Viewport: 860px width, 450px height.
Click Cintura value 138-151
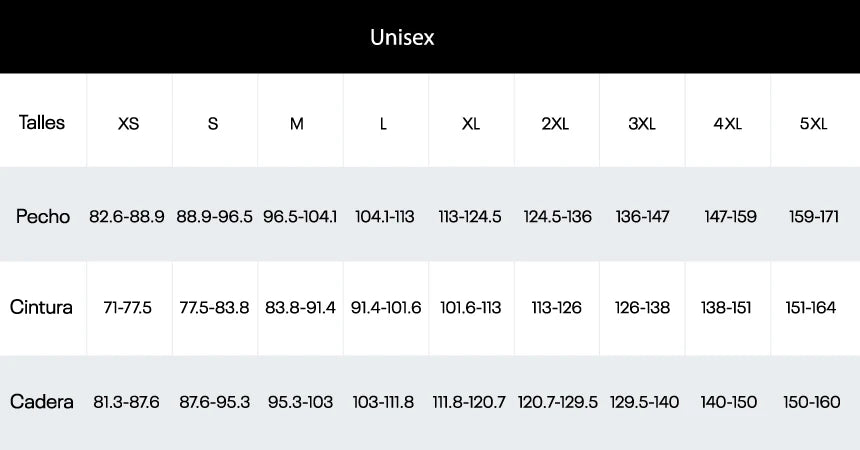pos(727,308)
